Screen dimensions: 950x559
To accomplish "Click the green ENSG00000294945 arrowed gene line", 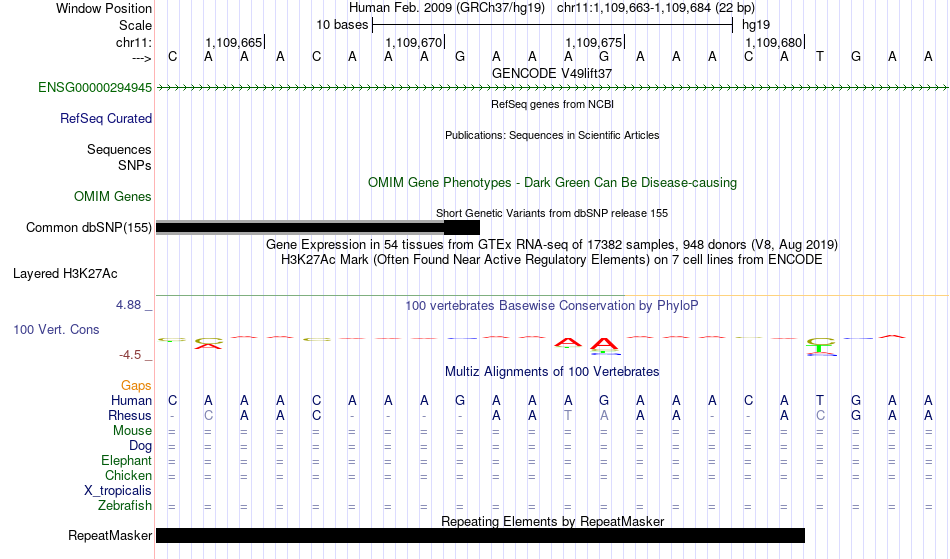I will 552,88.
